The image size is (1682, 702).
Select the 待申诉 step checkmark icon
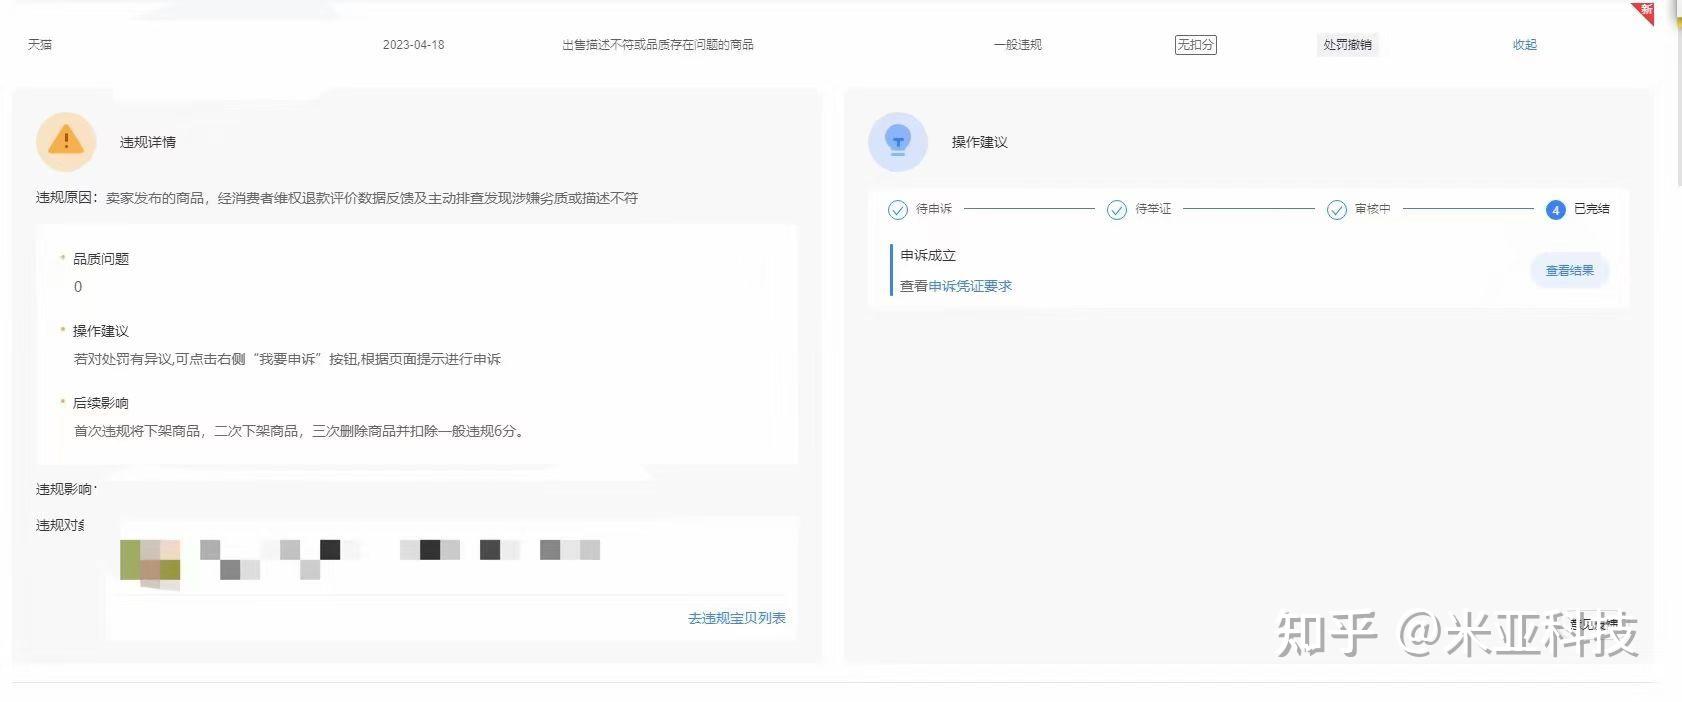click(x=897, y=210)
